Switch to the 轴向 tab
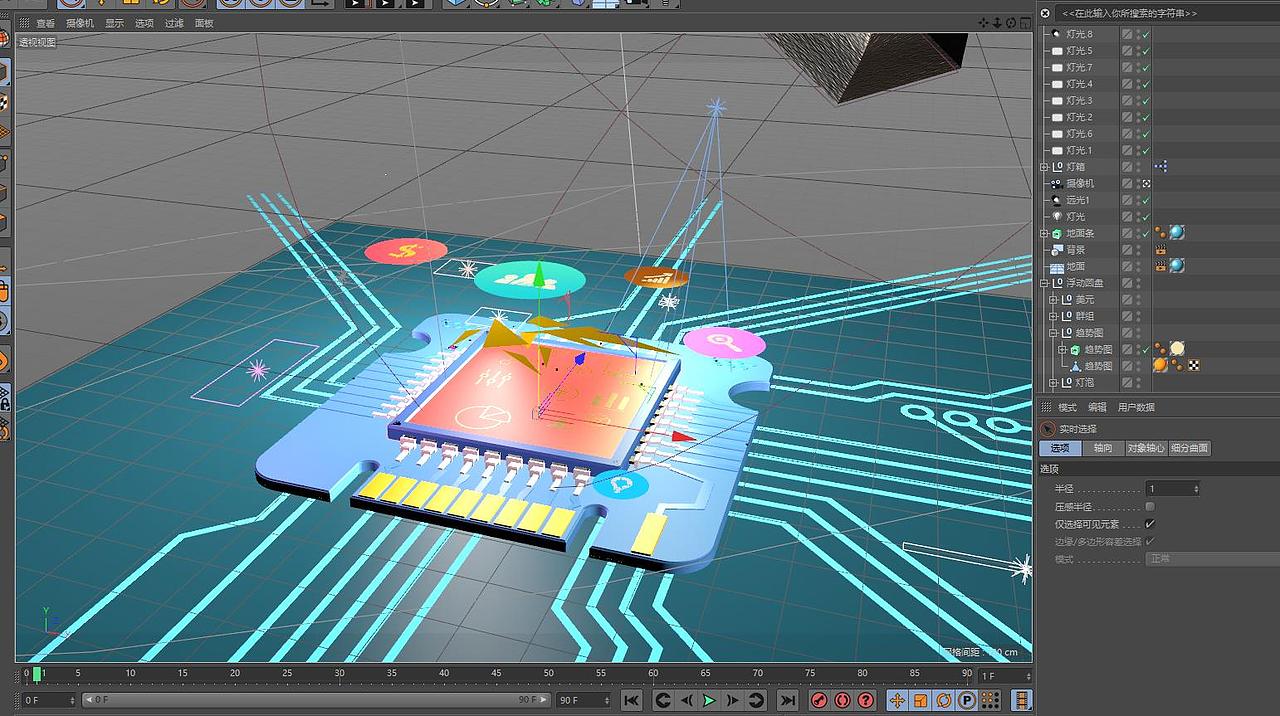Screen dimensions: 1280x716 pyautogui.click(x=1103, y=449)
